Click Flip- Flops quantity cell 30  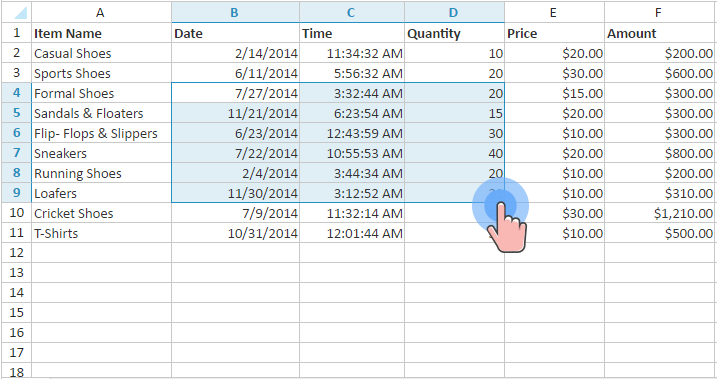[454, 133]
